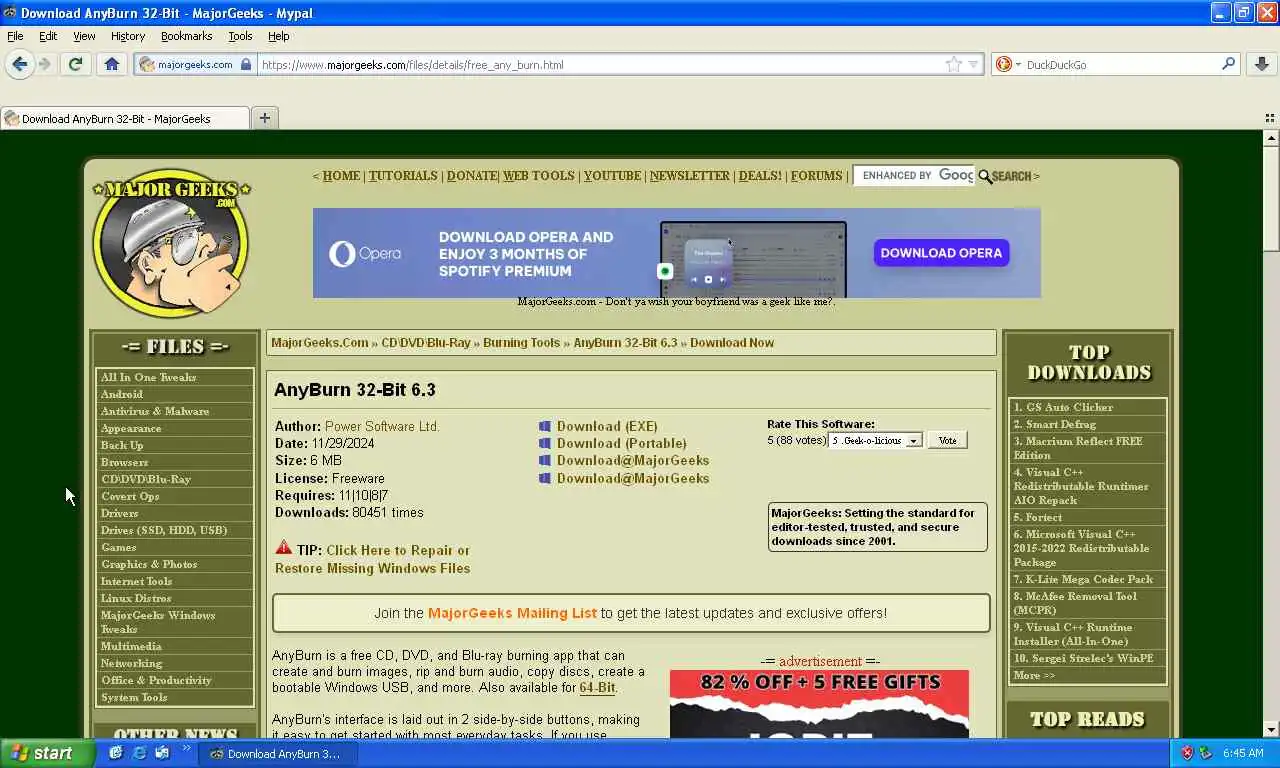Open the View menu

click(84, 36)
